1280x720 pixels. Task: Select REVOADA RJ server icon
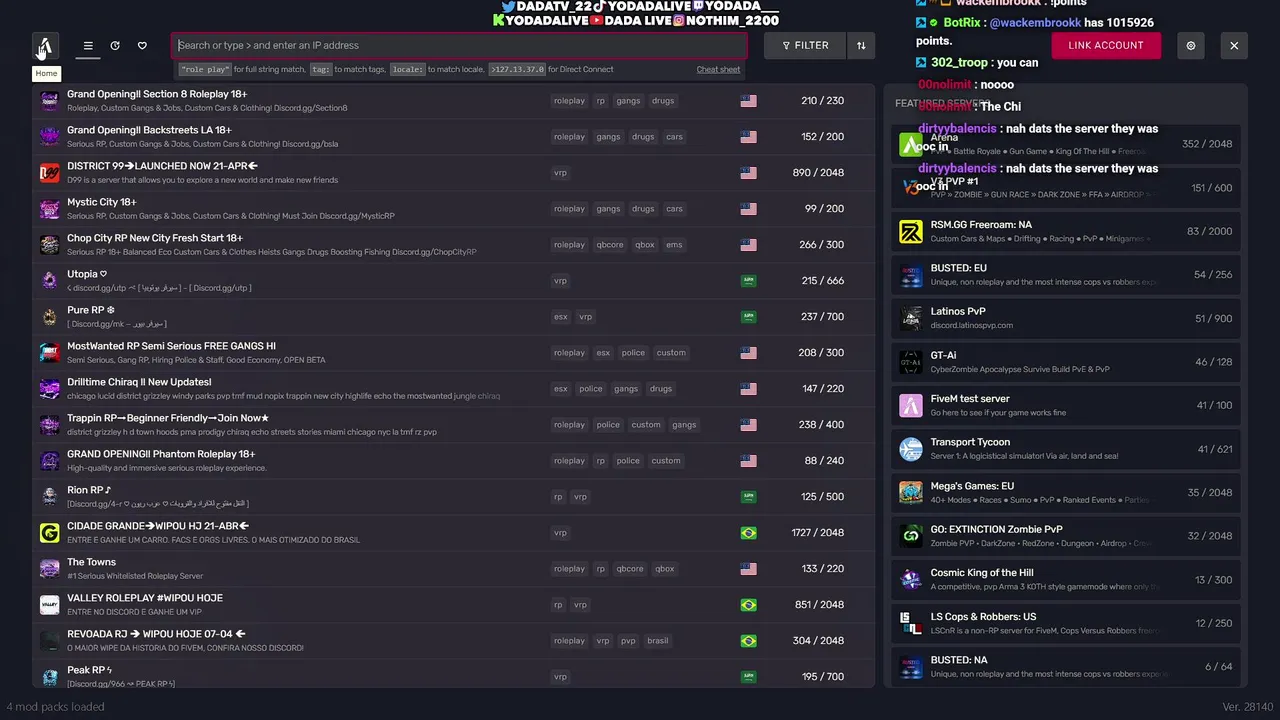(49, 641)
